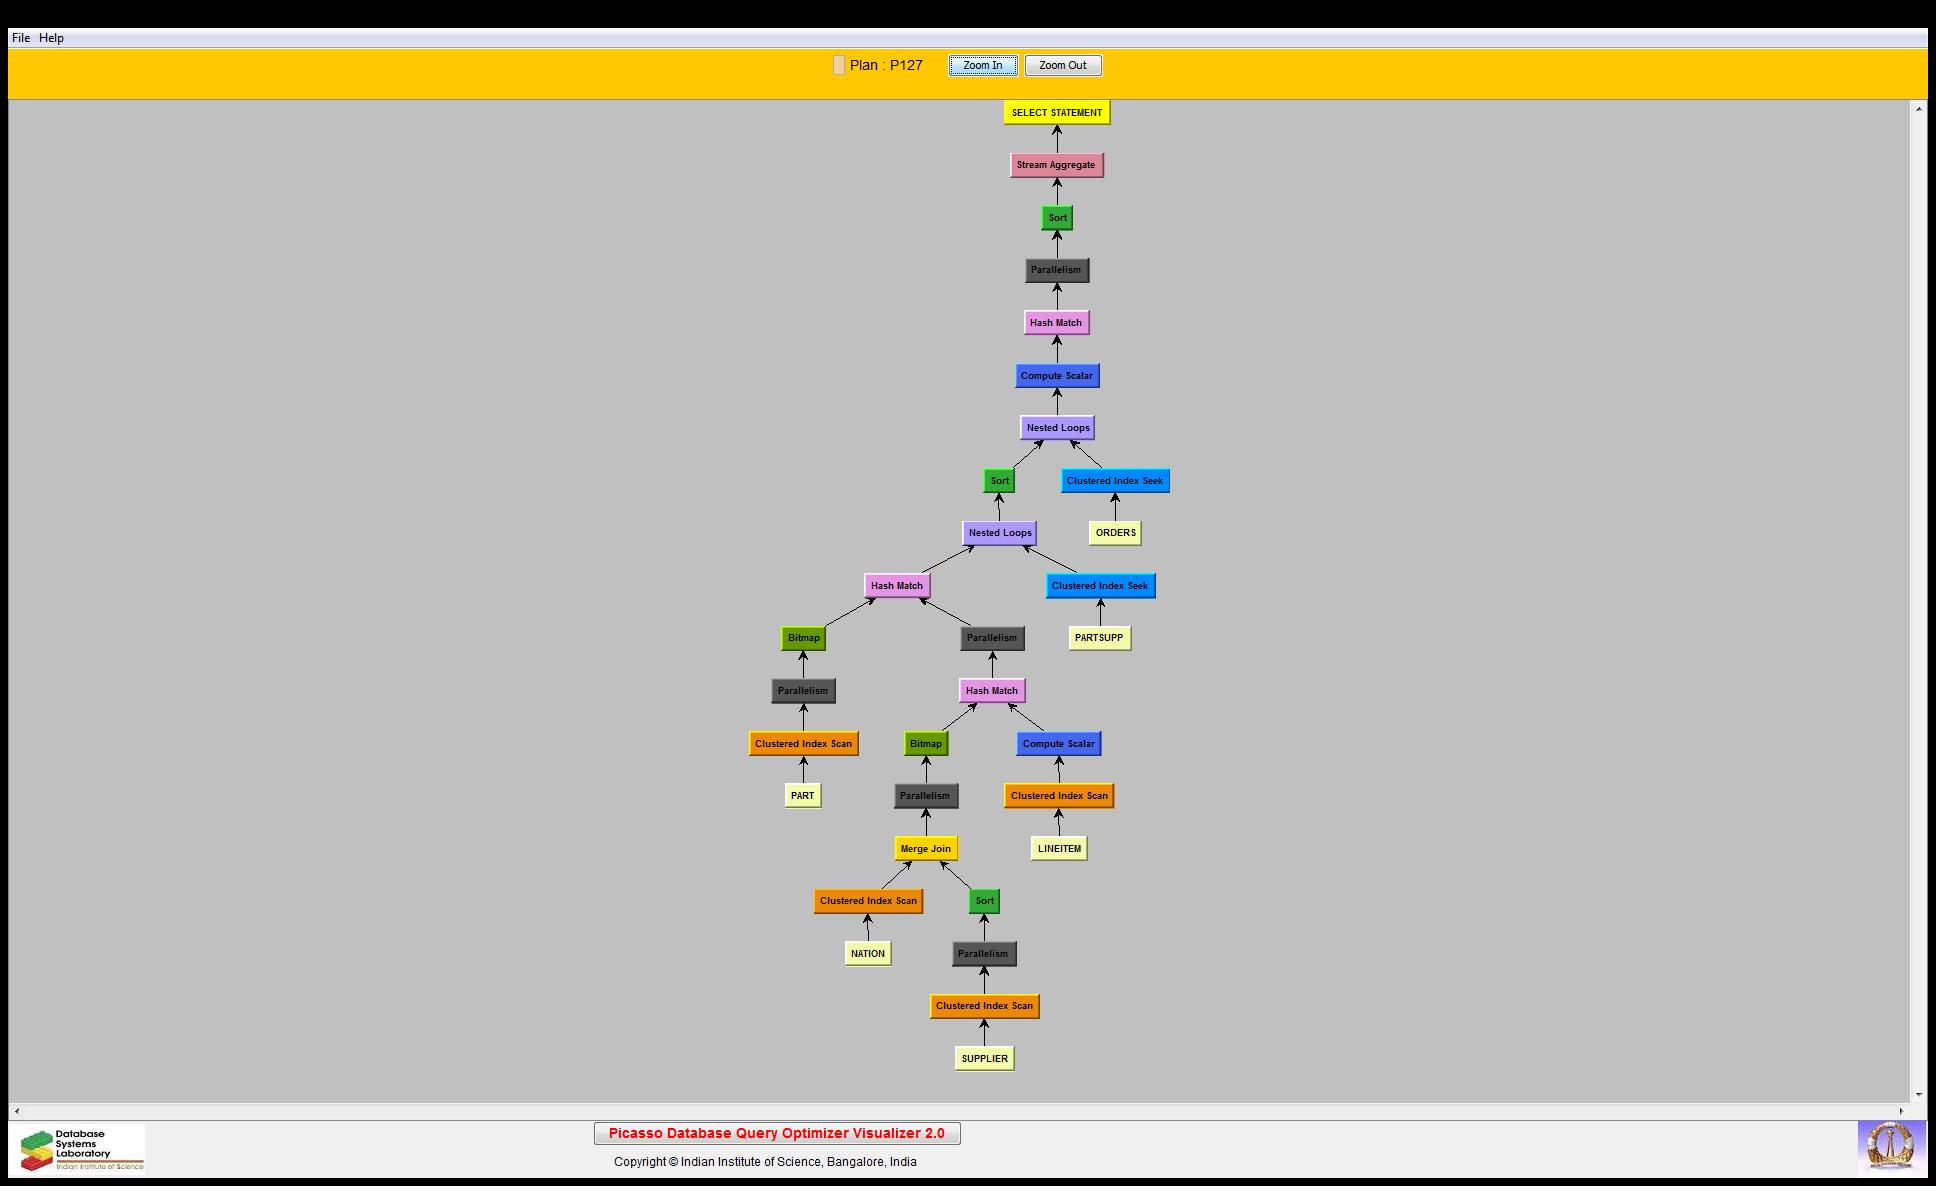The image size is (1936, 1186).
Task: Click the Plan P127 color swatch
Action: coord(838,65)
